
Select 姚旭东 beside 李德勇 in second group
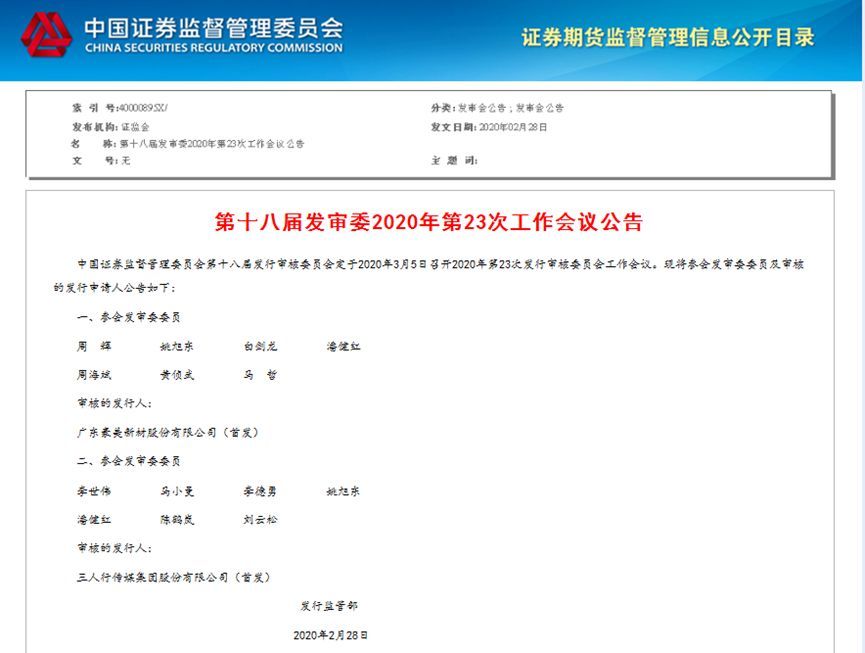pyautogui.click(x=343, y=491)
